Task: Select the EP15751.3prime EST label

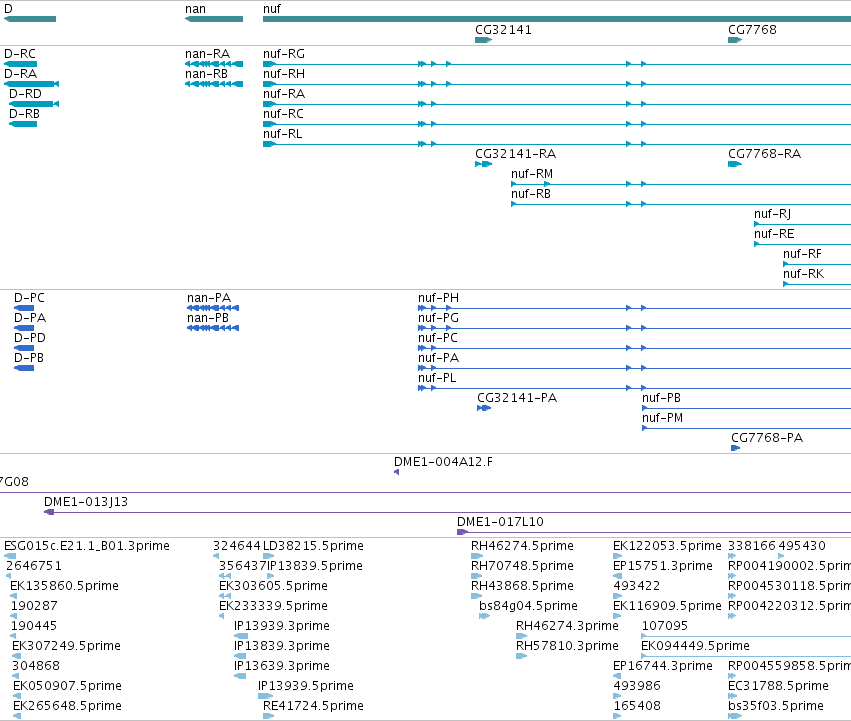Action: (x=663, y=566)
